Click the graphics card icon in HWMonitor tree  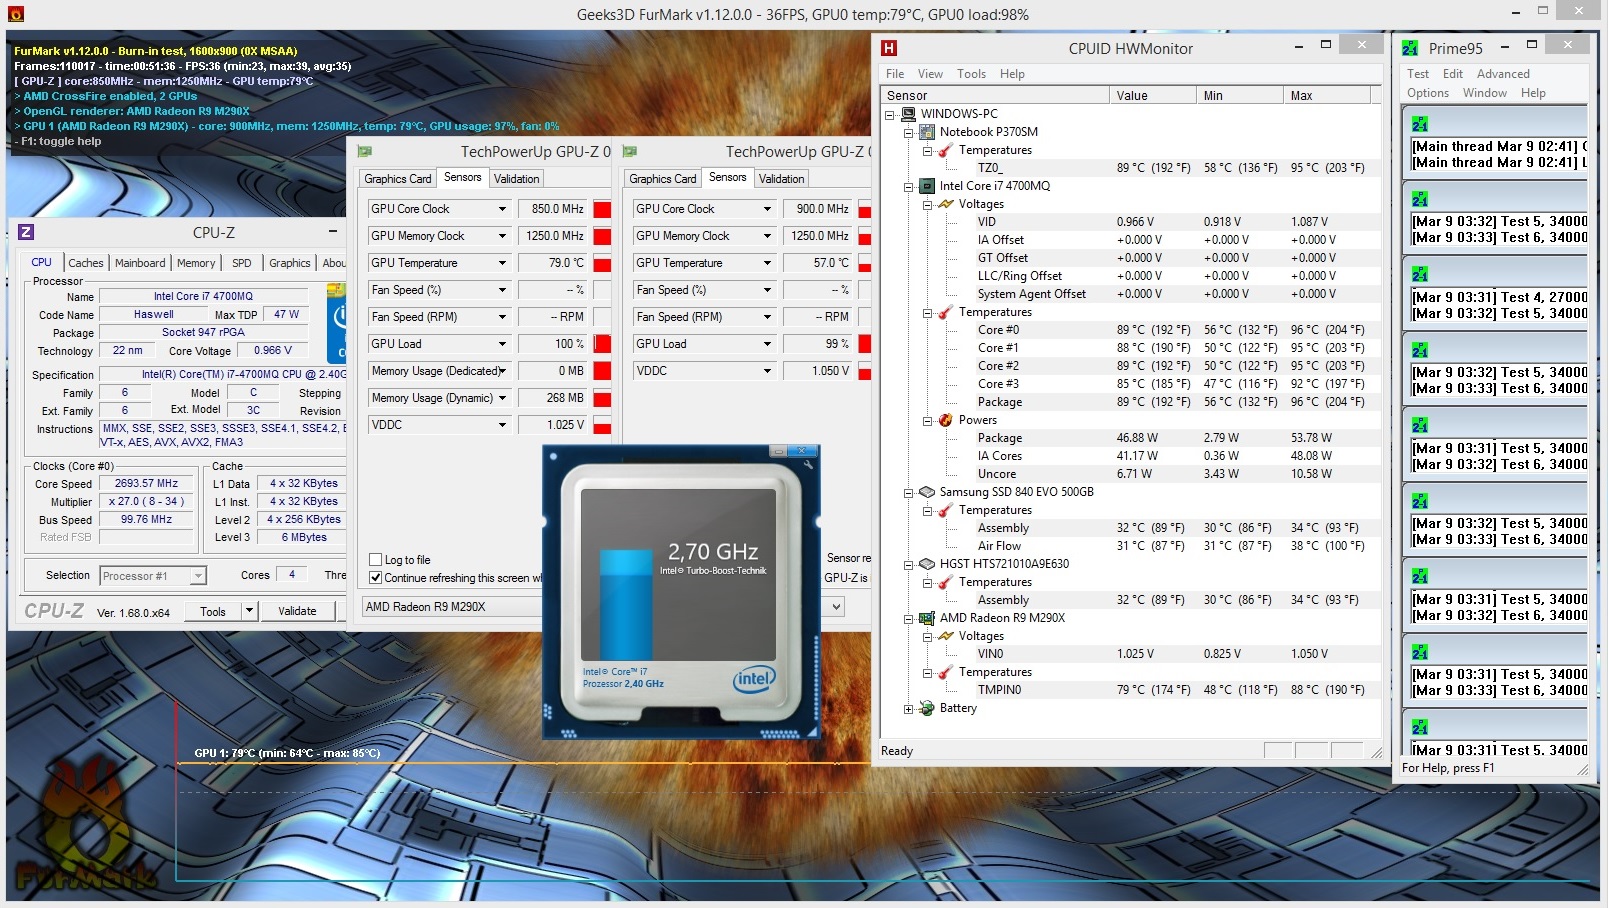(x=927, y=618)
